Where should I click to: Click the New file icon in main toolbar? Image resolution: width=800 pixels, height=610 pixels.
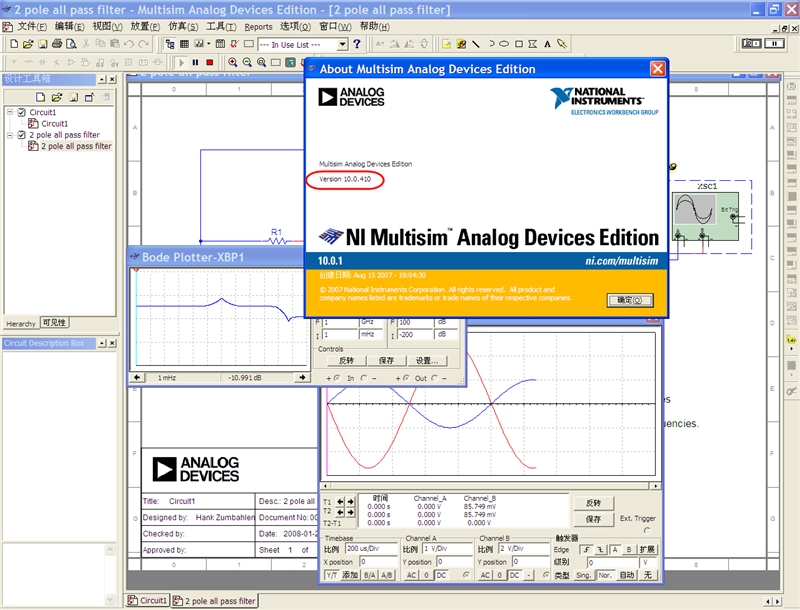click(14, 44)
